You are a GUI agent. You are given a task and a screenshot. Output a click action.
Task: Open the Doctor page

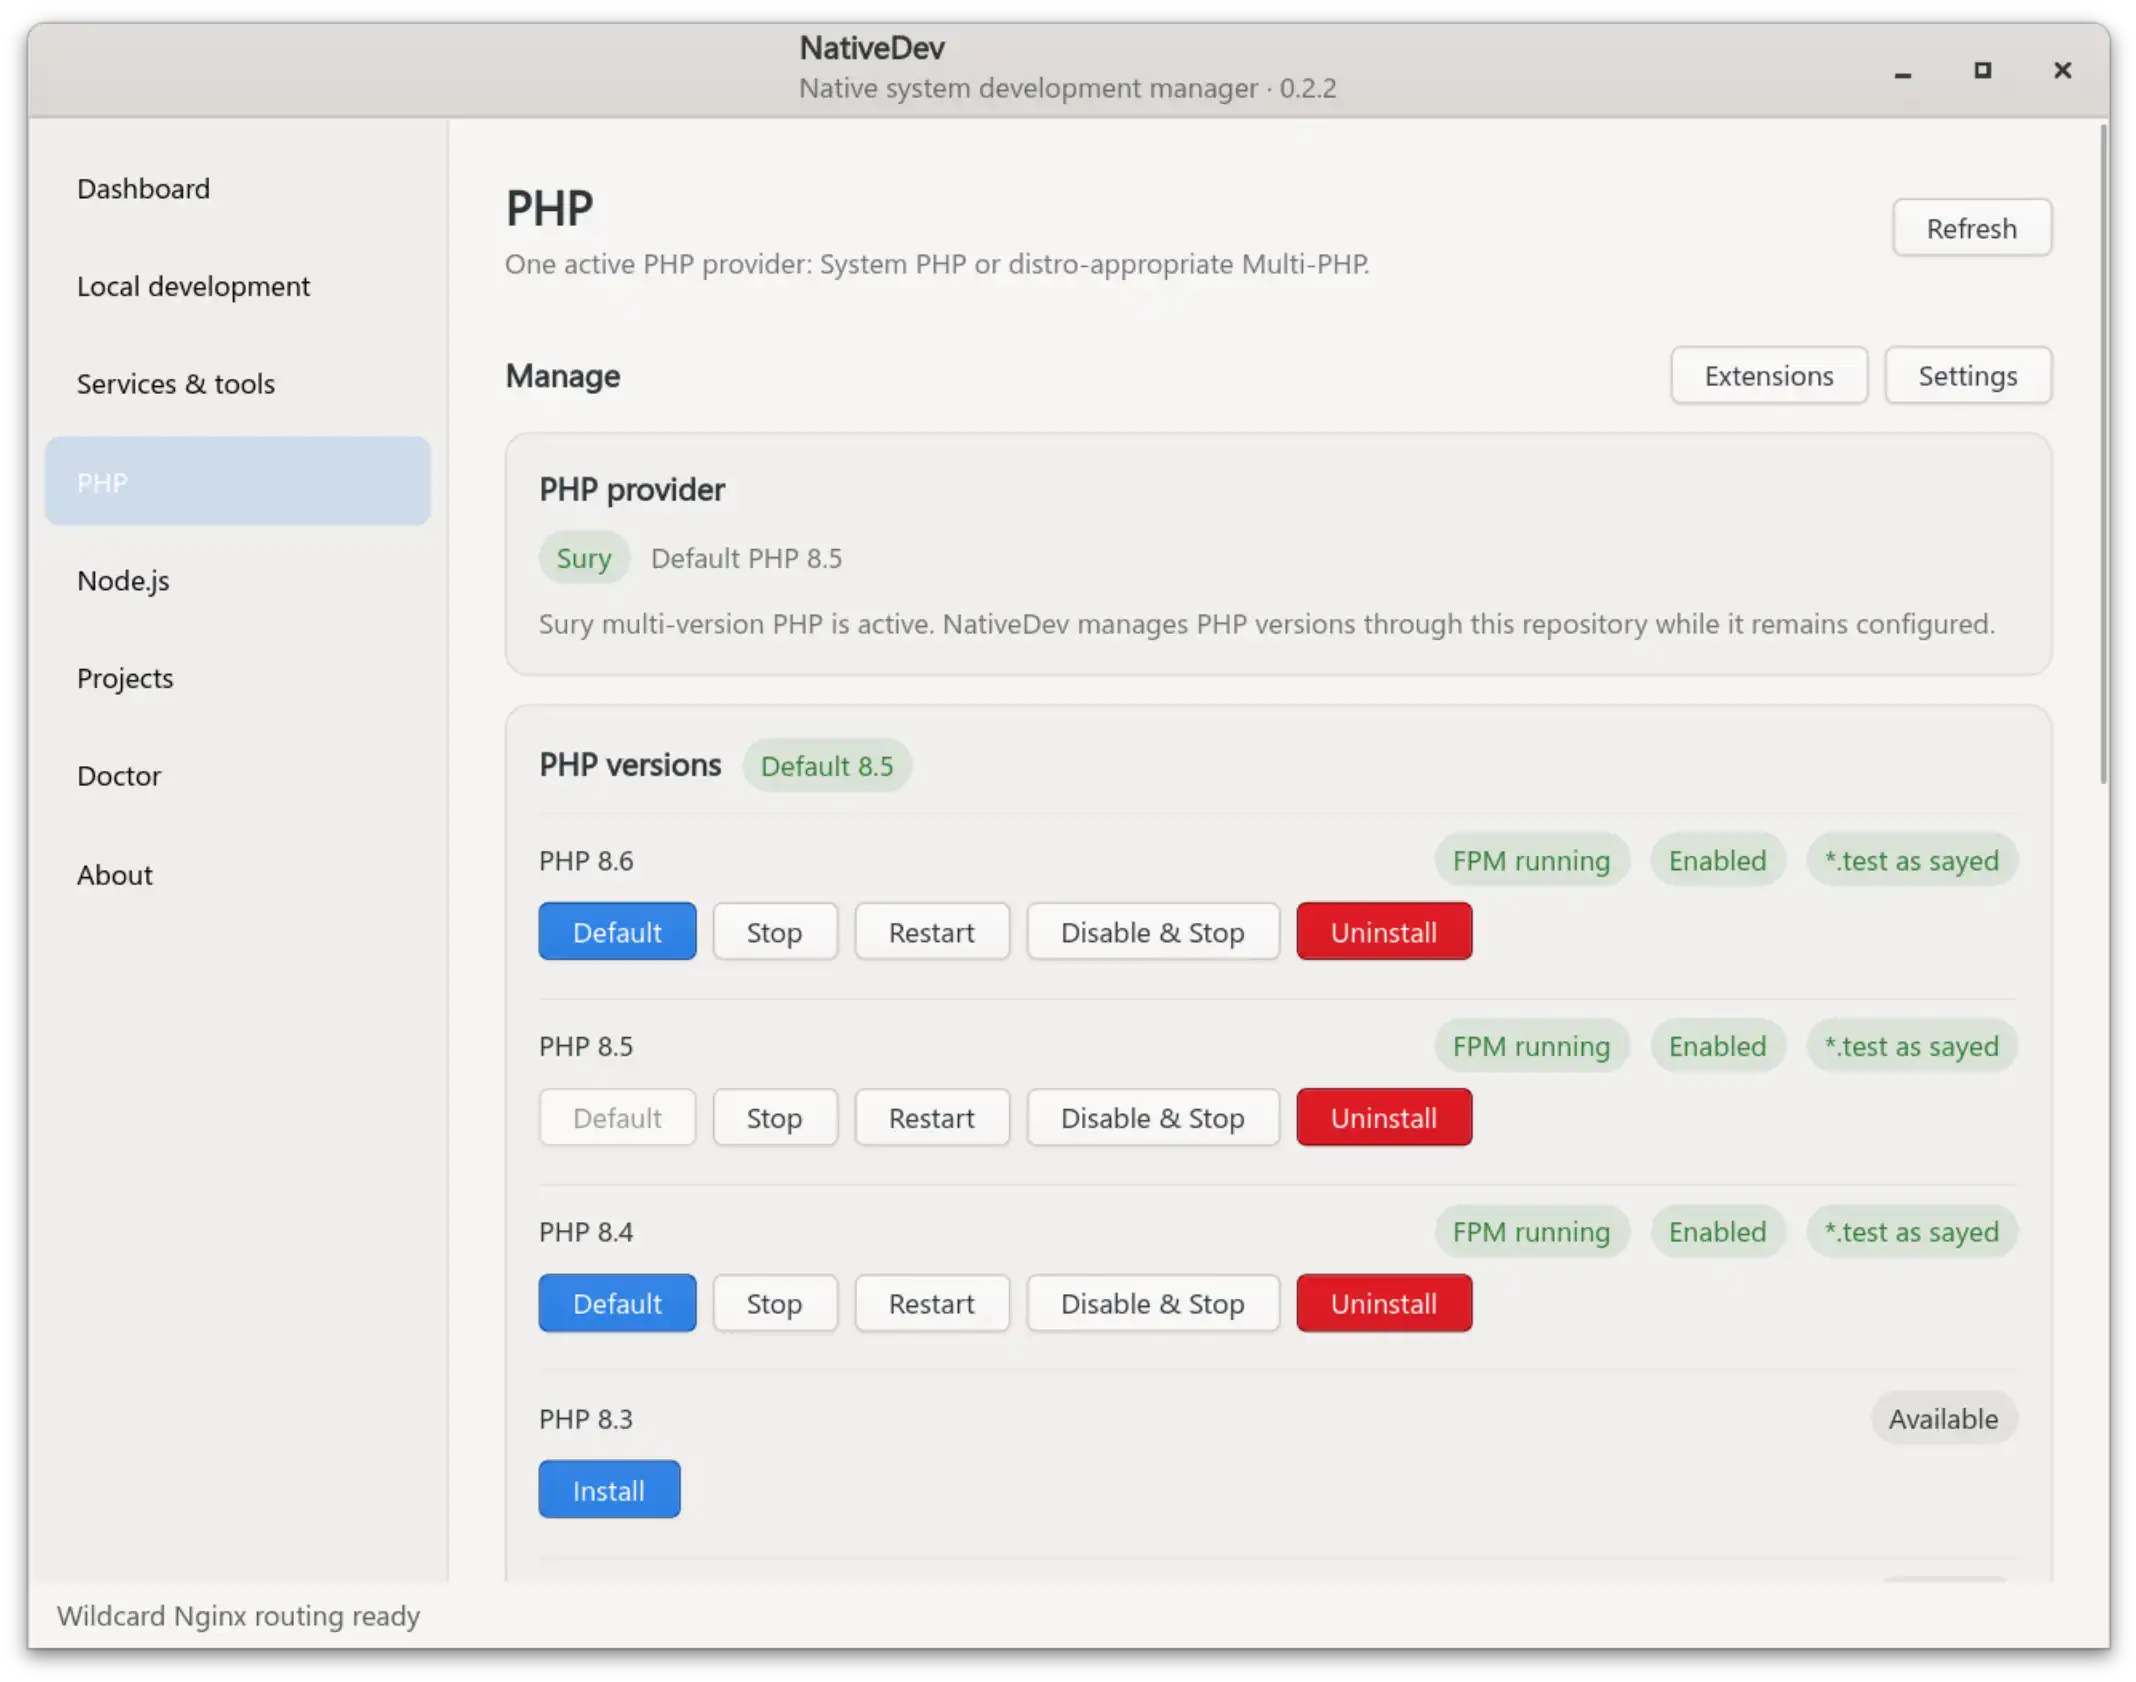(x=237, y=776)
